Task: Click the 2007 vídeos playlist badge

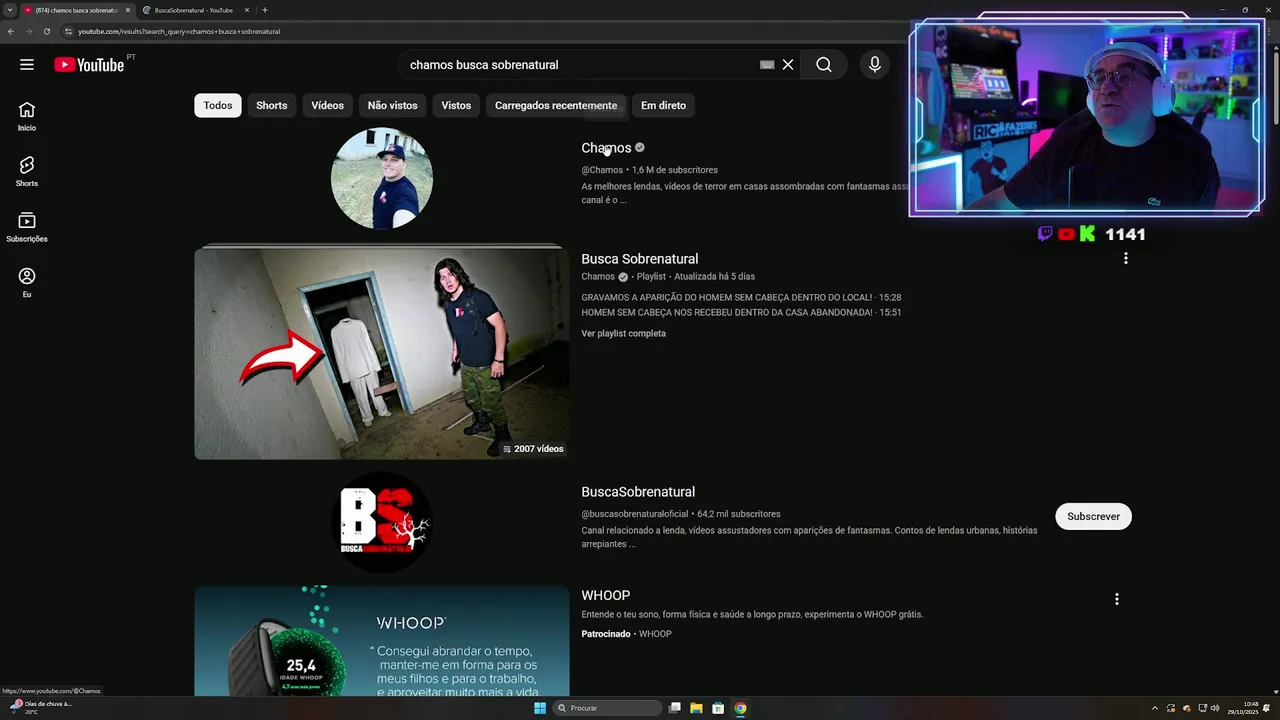Action: 533,449
